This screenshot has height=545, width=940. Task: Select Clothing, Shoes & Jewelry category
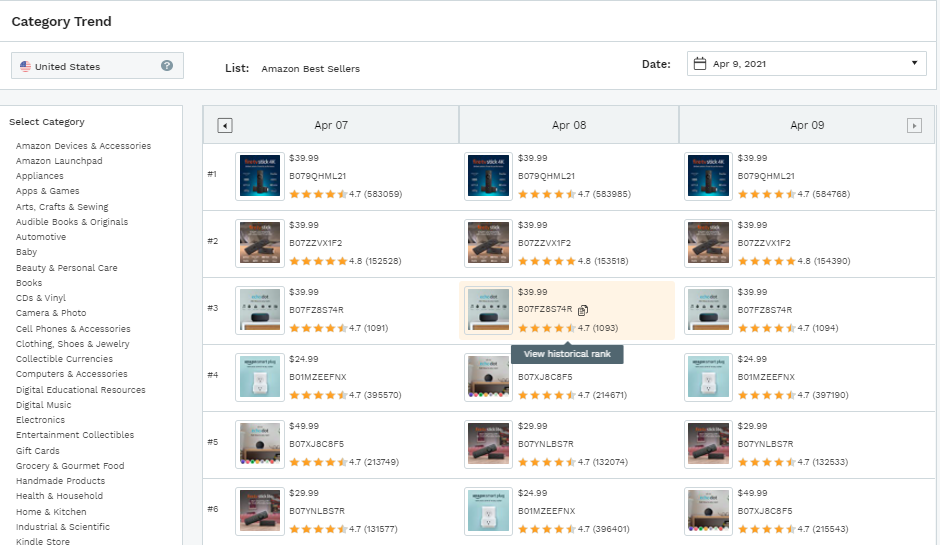73,344
